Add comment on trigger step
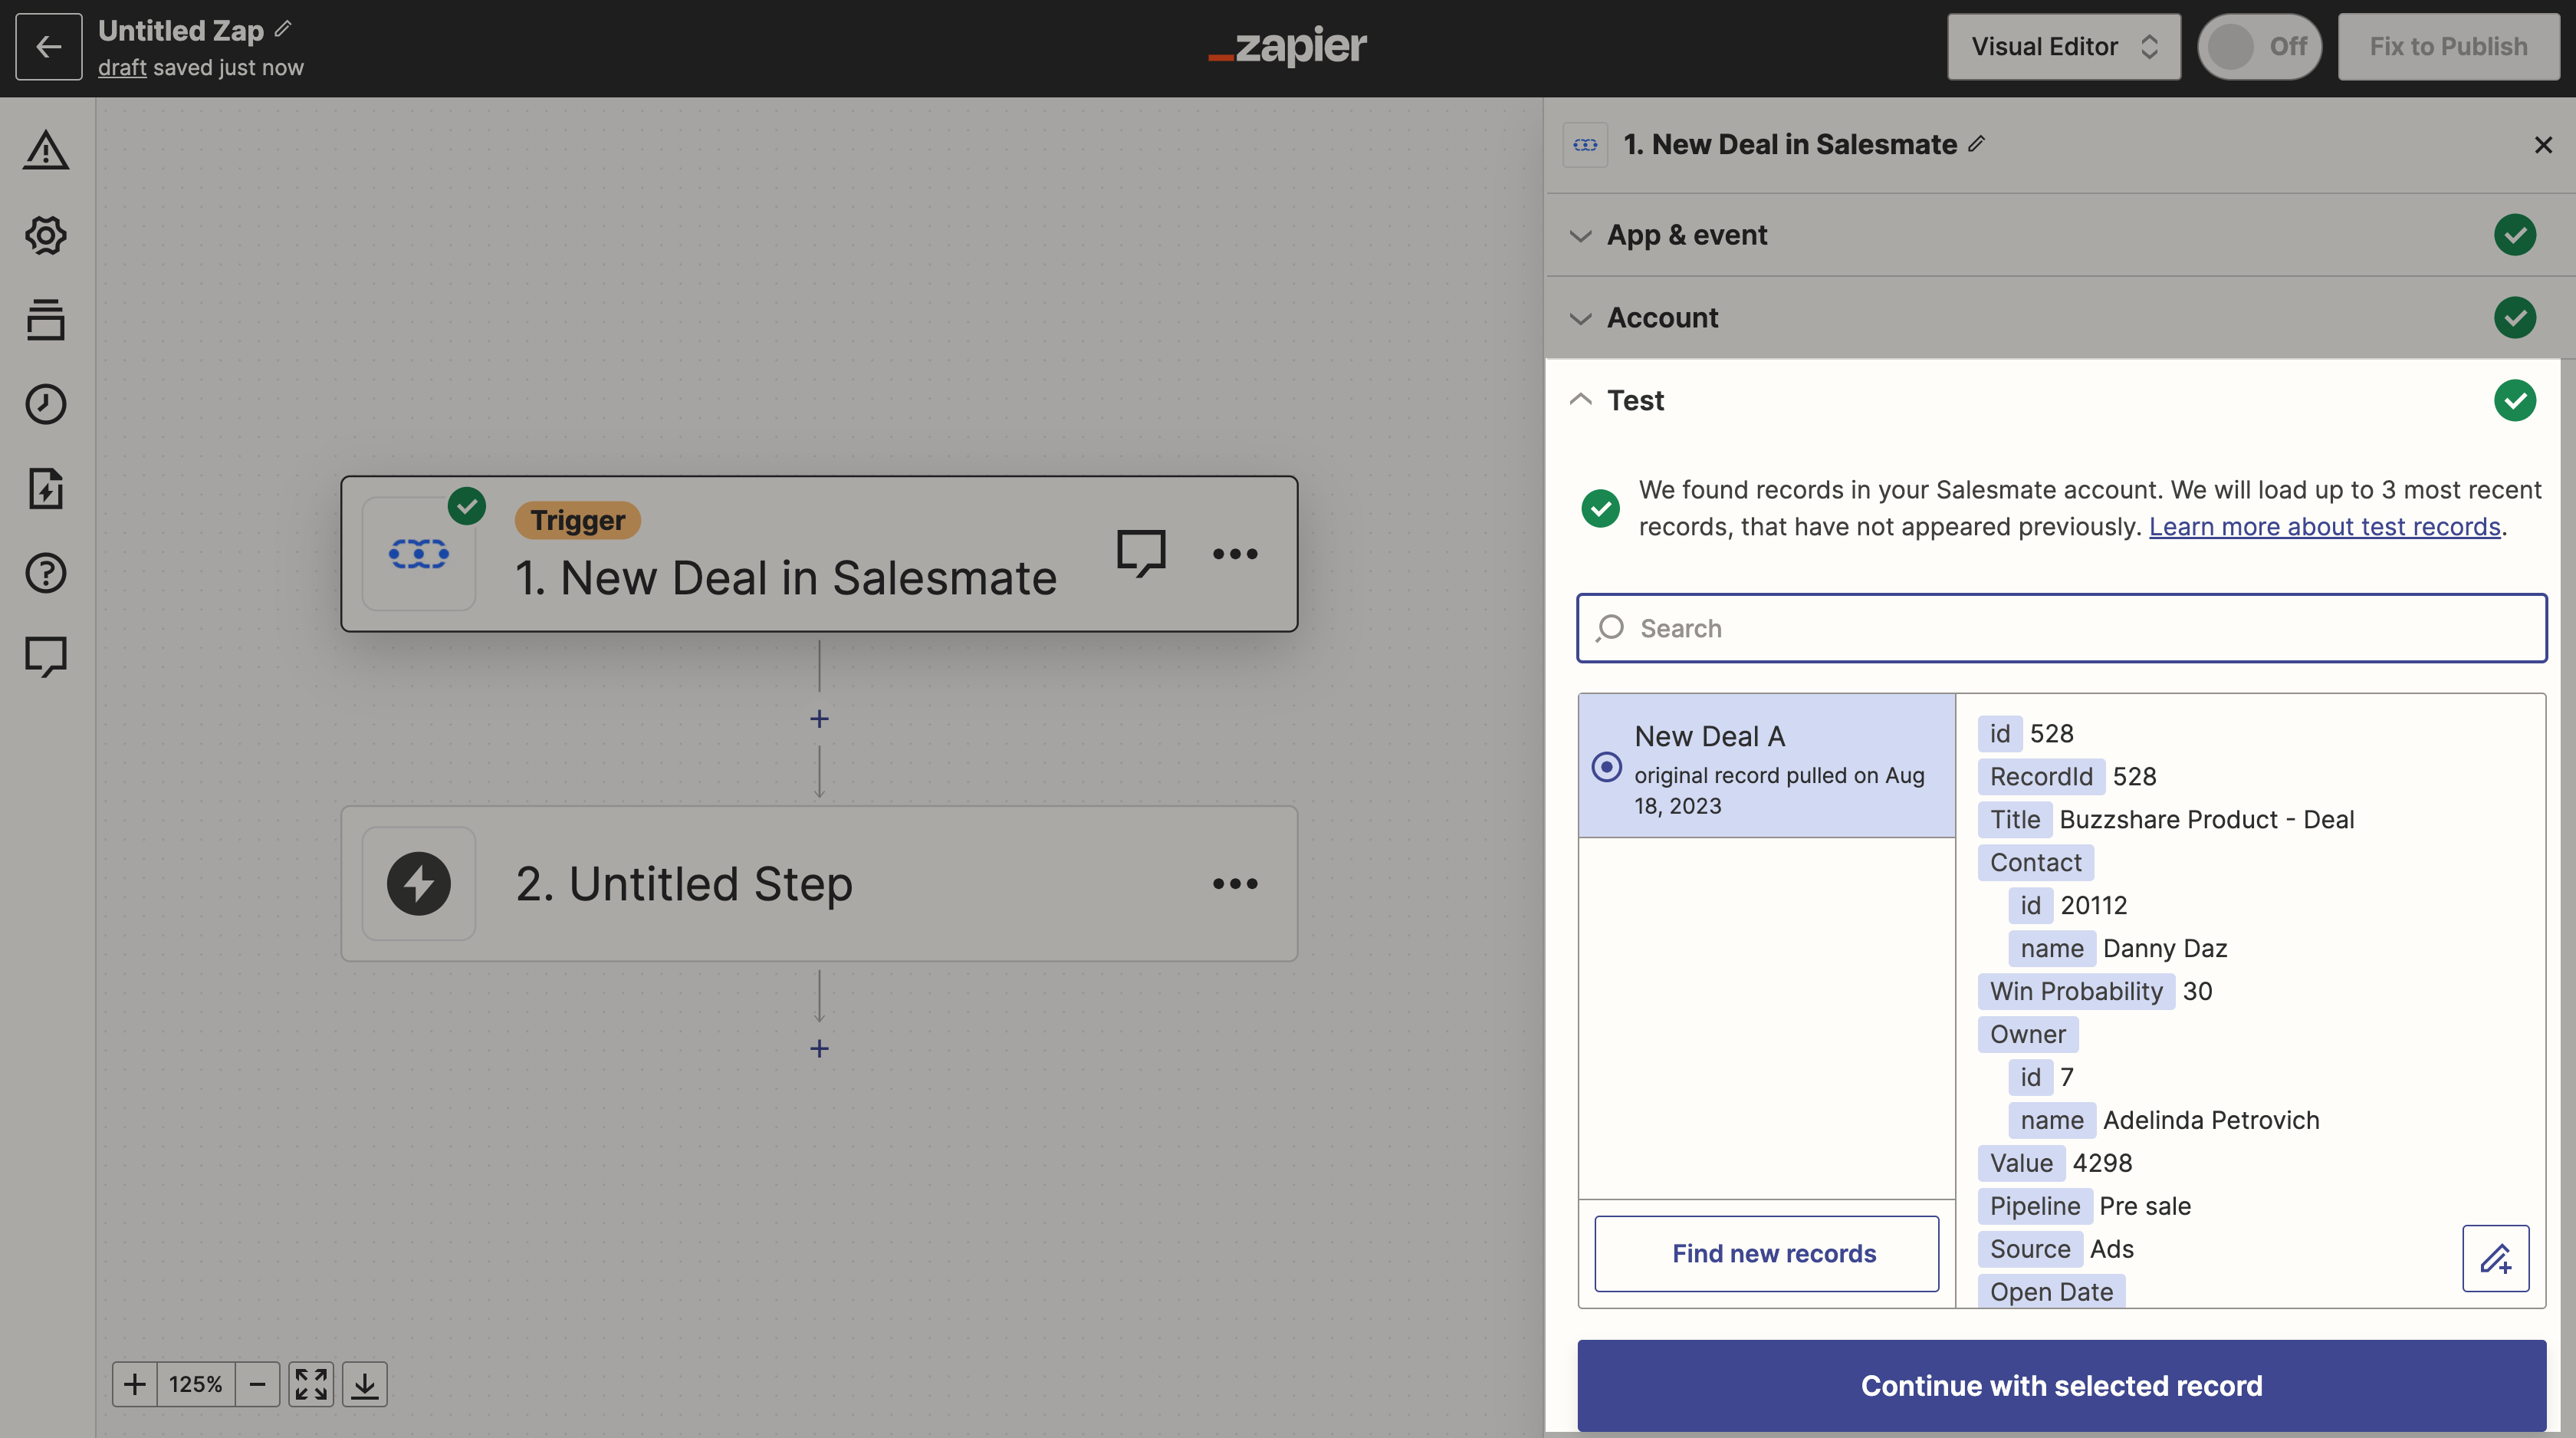 pyautogui.click(x=1141, y=553)
